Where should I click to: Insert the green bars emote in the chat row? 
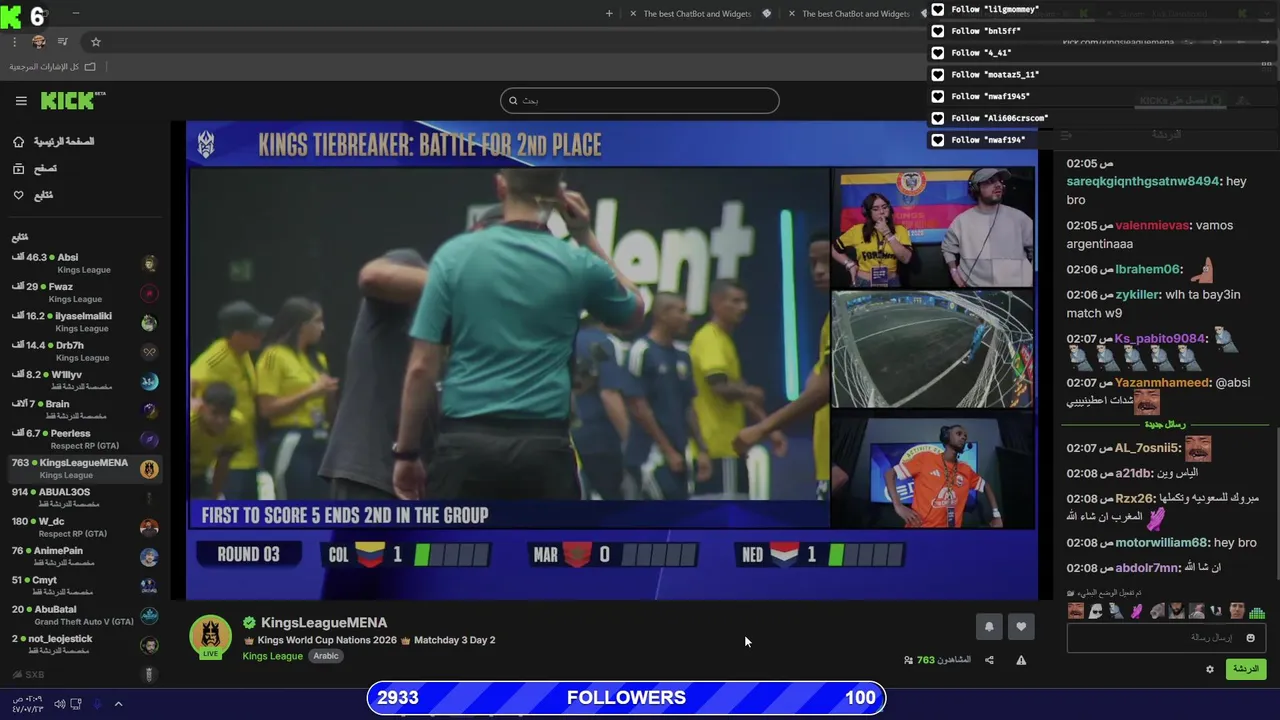coord(1257,611)
